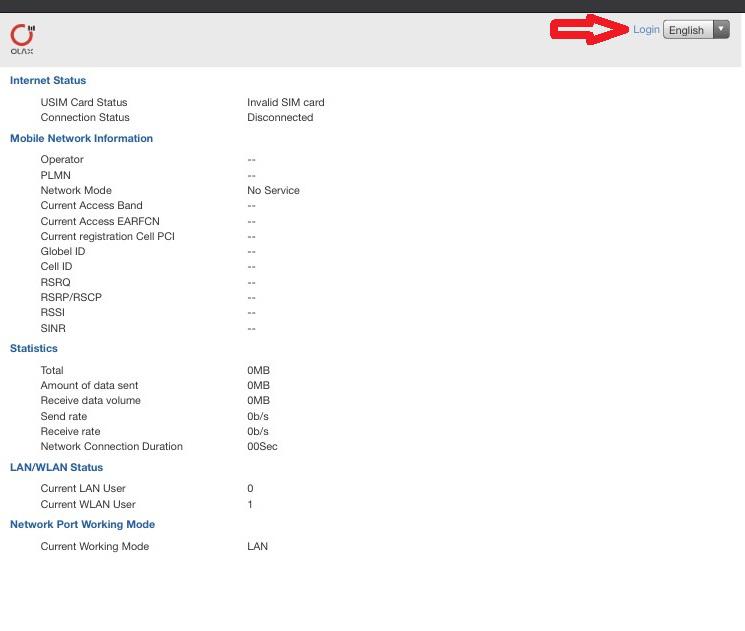Click the No Service network mode value
Image resolution: width=745 pixels, height=631 pixels.
(273, 191)
